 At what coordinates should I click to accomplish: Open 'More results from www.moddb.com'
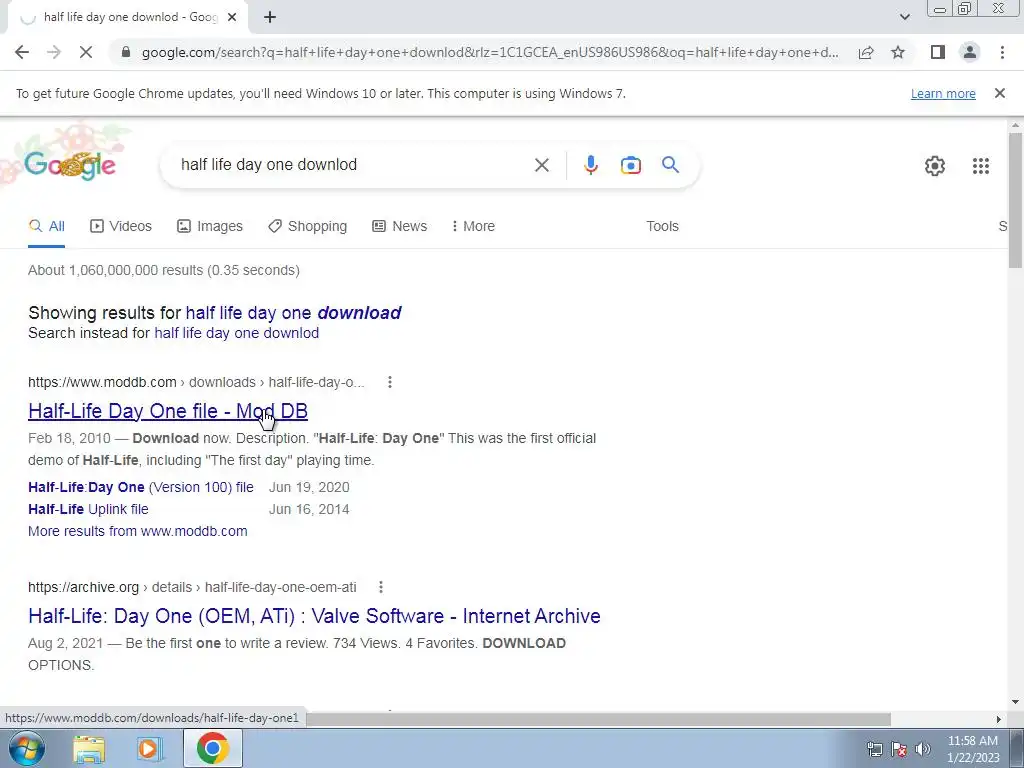pyautogui.click(x=138, y=531)
